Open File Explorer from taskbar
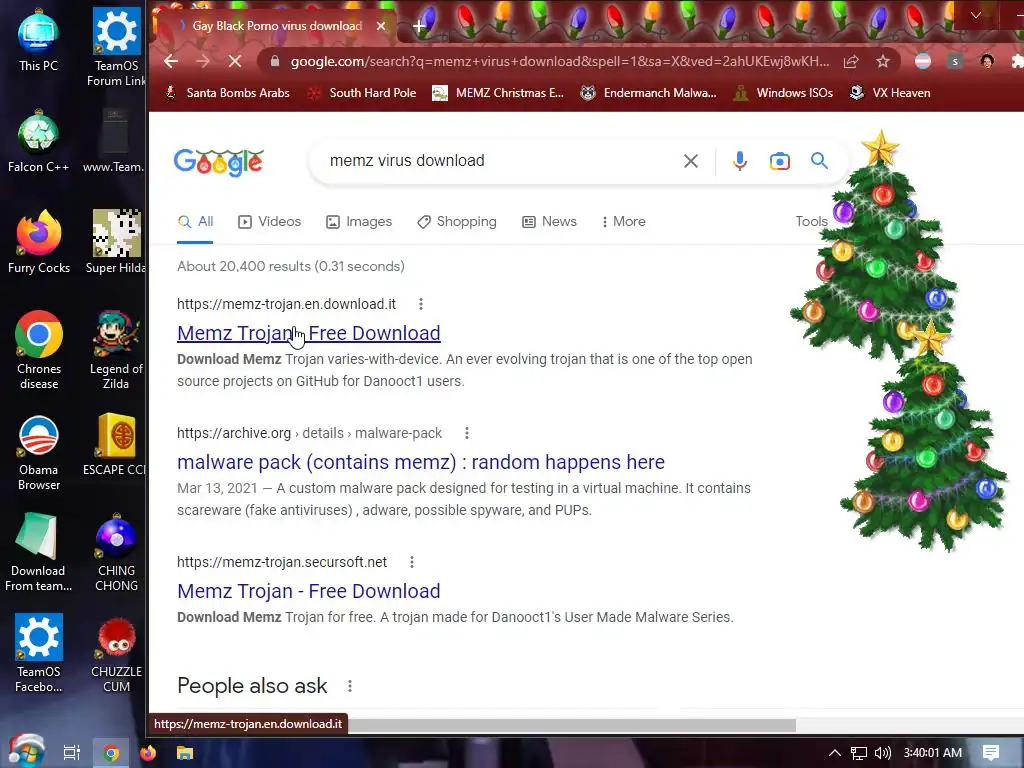The image size is (1024, 768). coord(185,753)
